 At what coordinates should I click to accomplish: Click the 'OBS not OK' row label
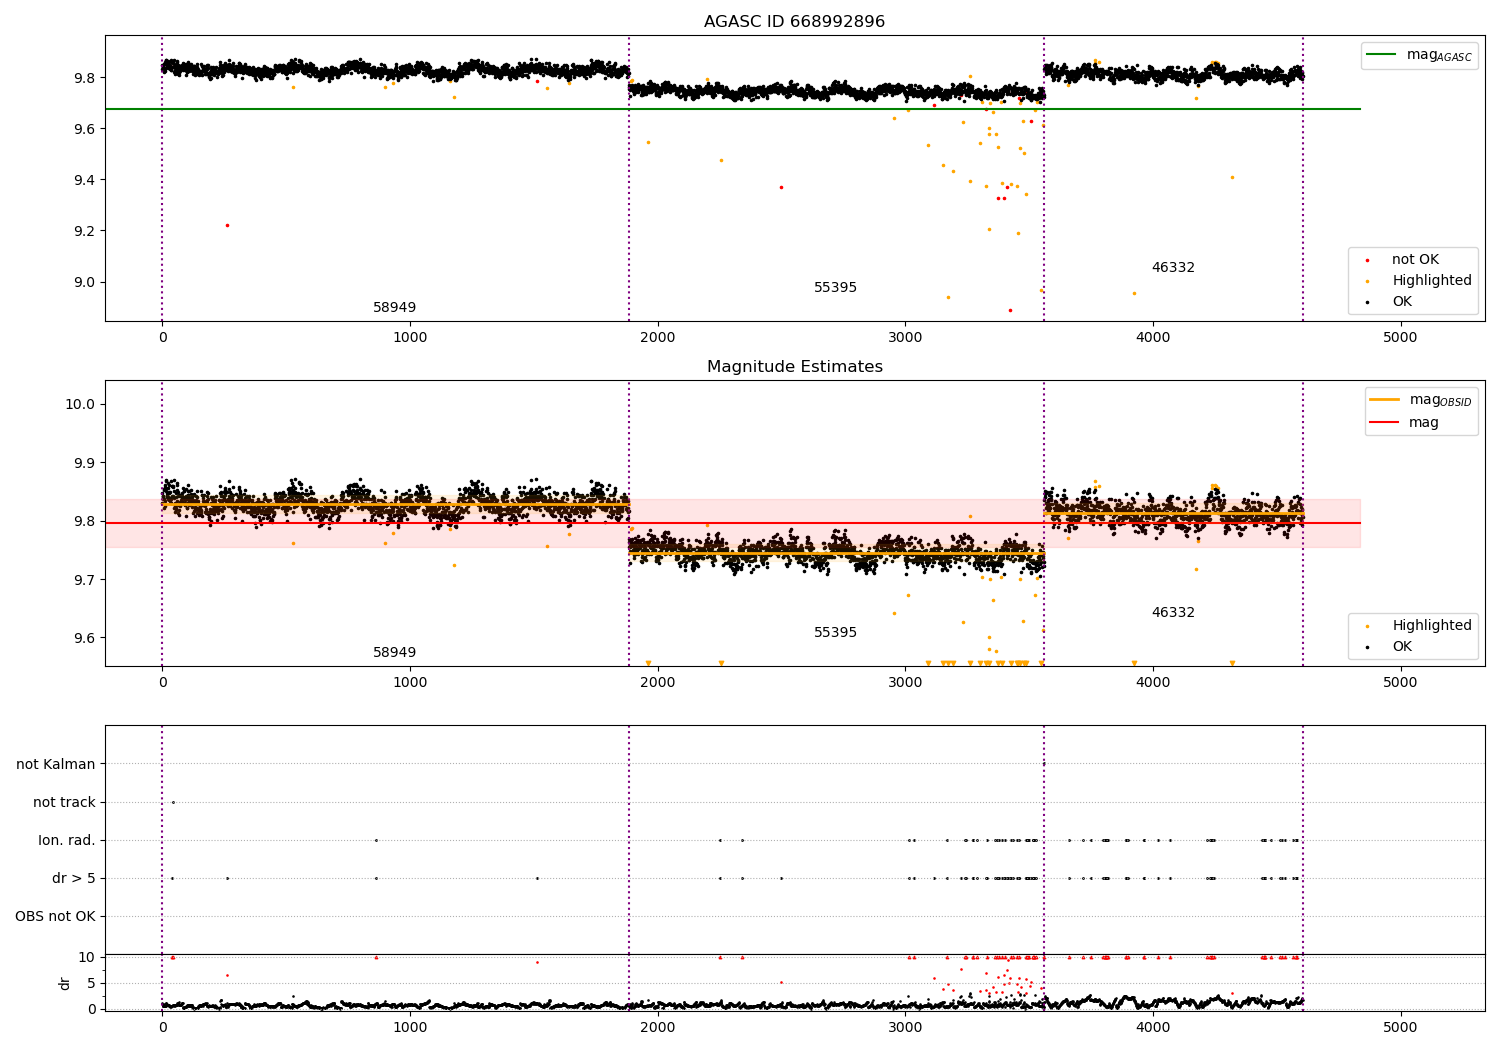point(56,917)
